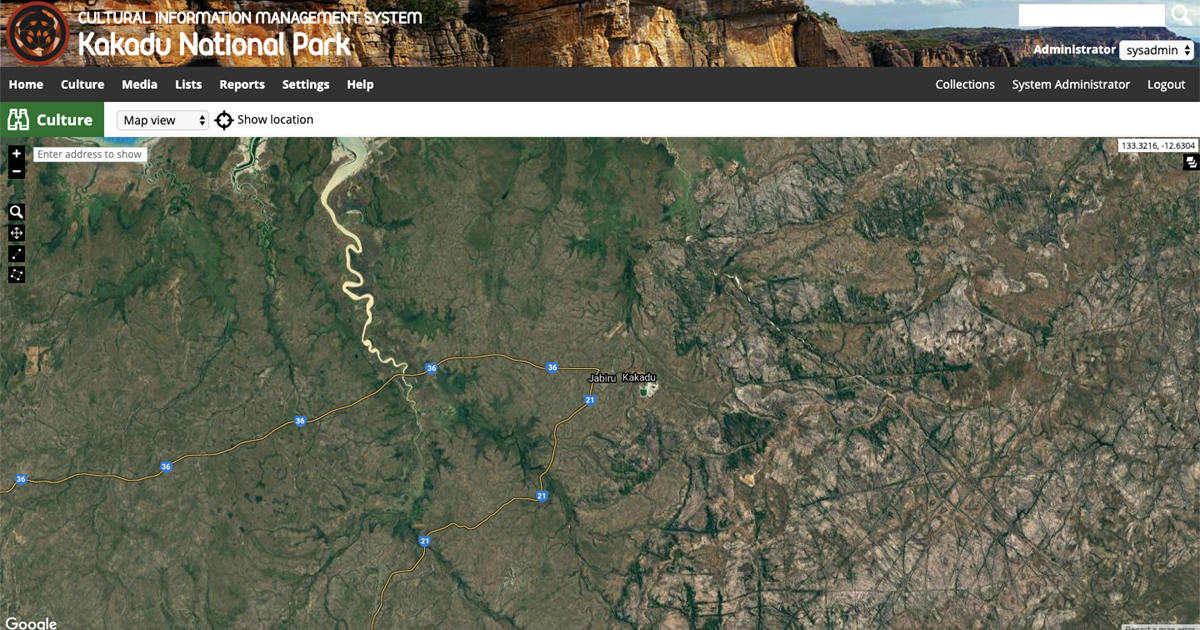Open the sysadmin role dropdown
This screenshot has height=630, width=1200.
pos(1157,50)
